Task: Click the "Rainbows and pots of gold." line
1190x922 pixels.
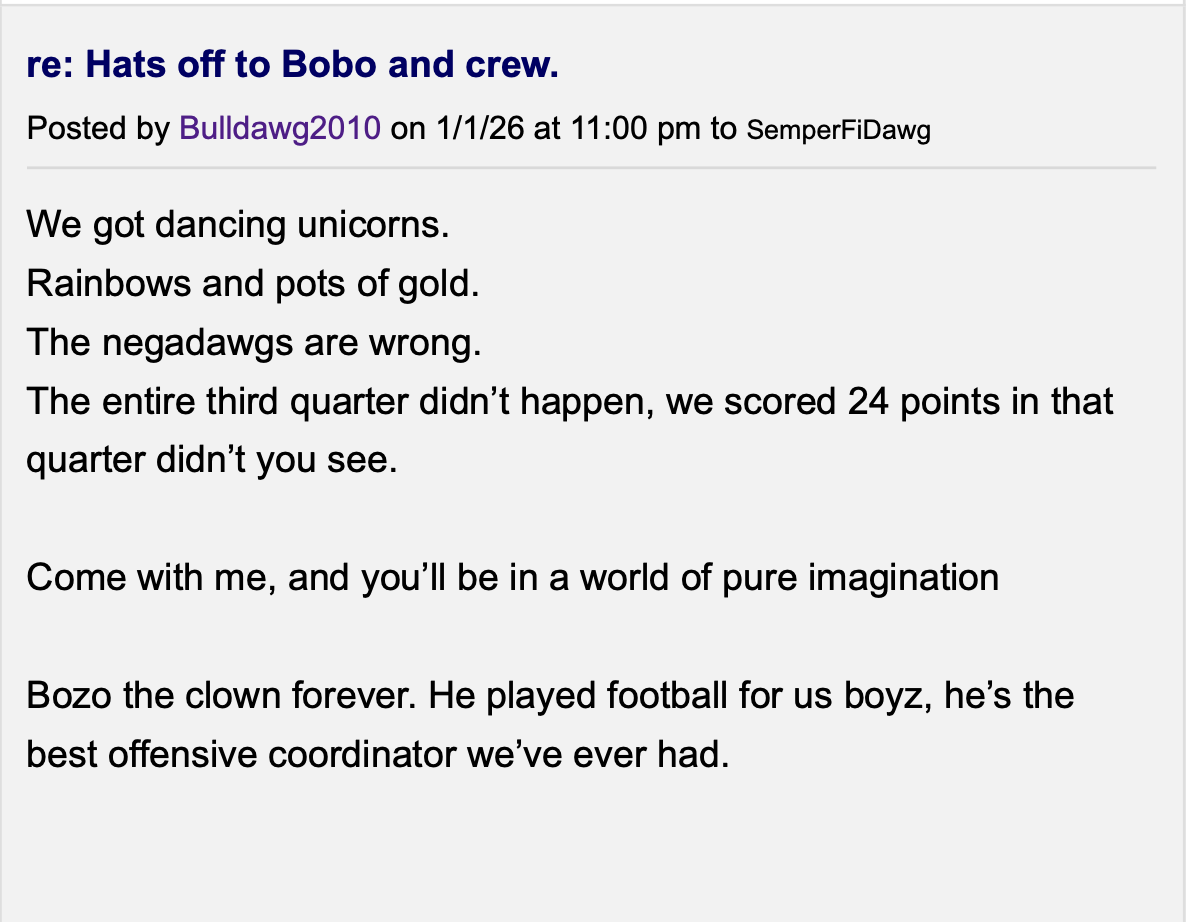Action: coord(253,284)
